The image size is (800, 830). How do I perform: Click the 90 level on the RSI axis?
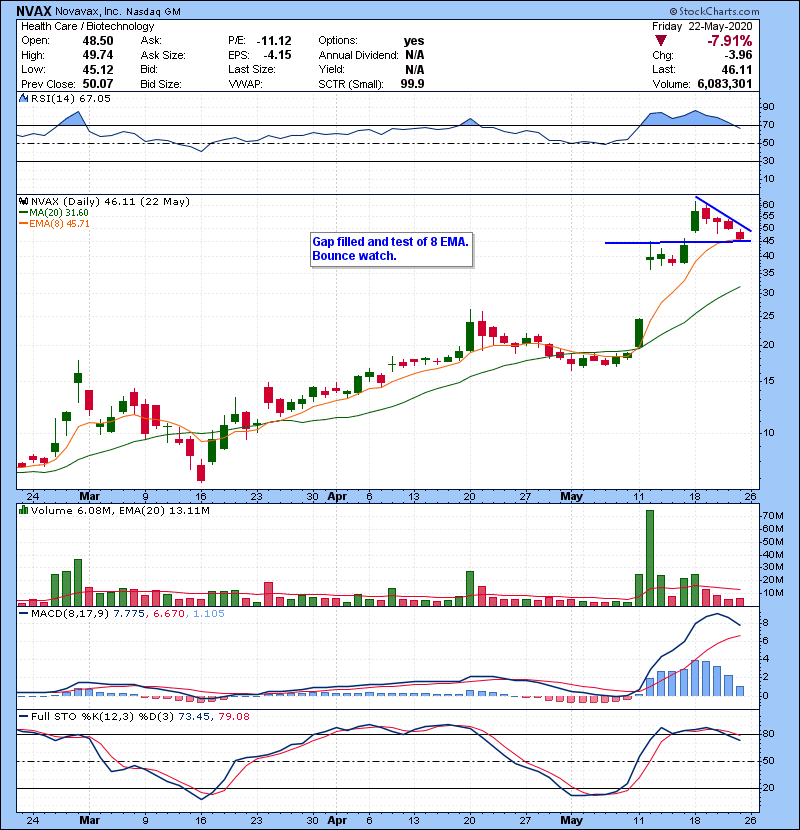[768, 107]
